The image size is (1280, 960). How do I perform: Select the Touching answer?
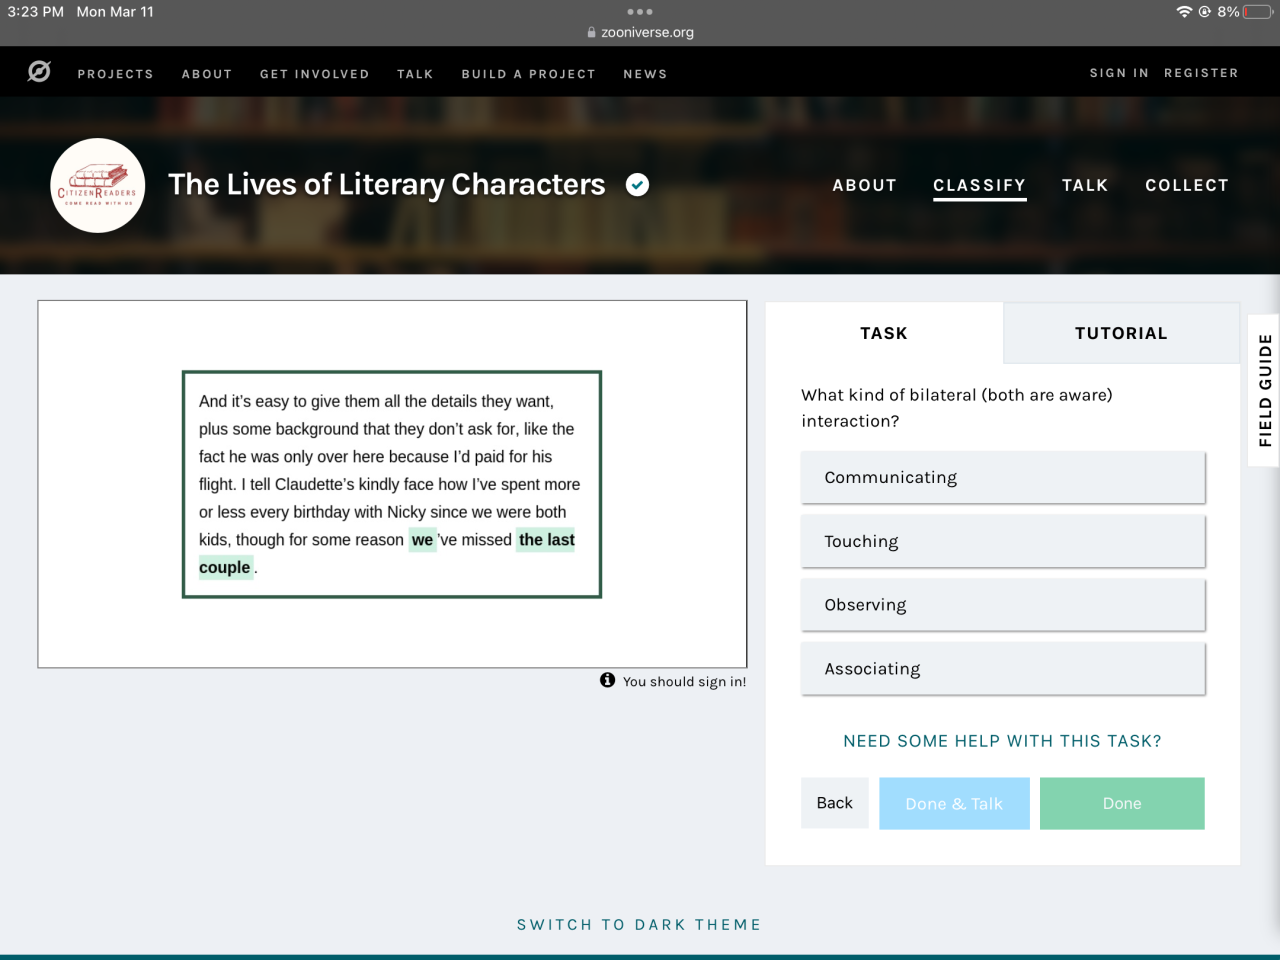[1003, 541]
